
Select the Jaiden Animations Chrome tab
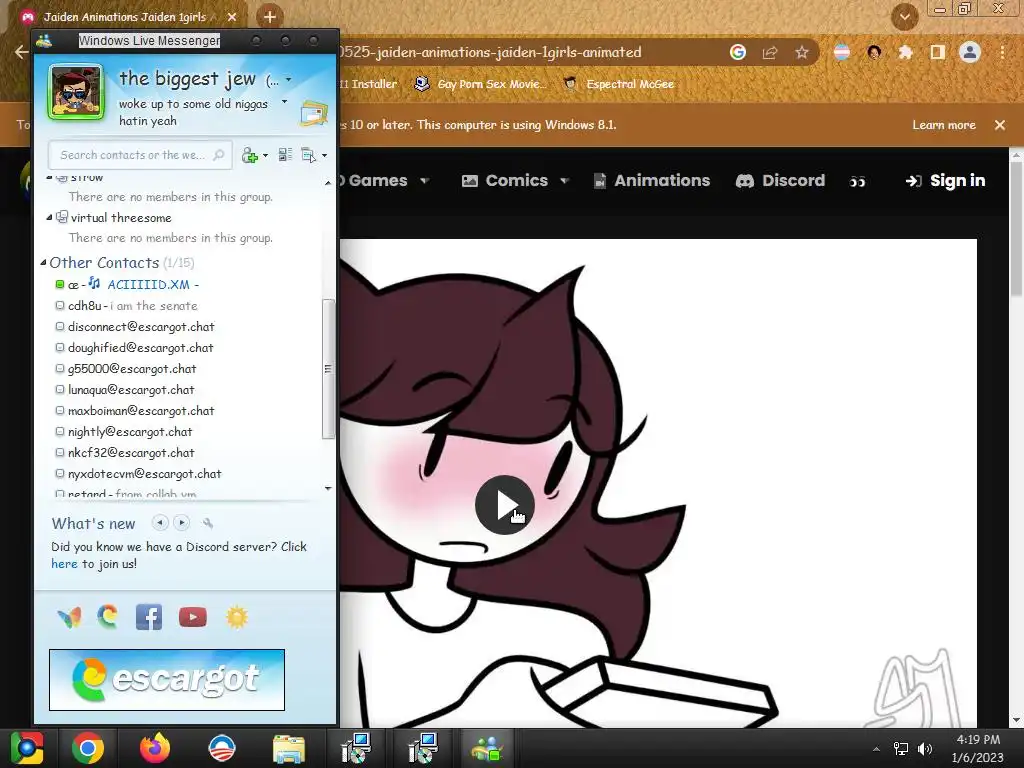(x=127, y=17)
